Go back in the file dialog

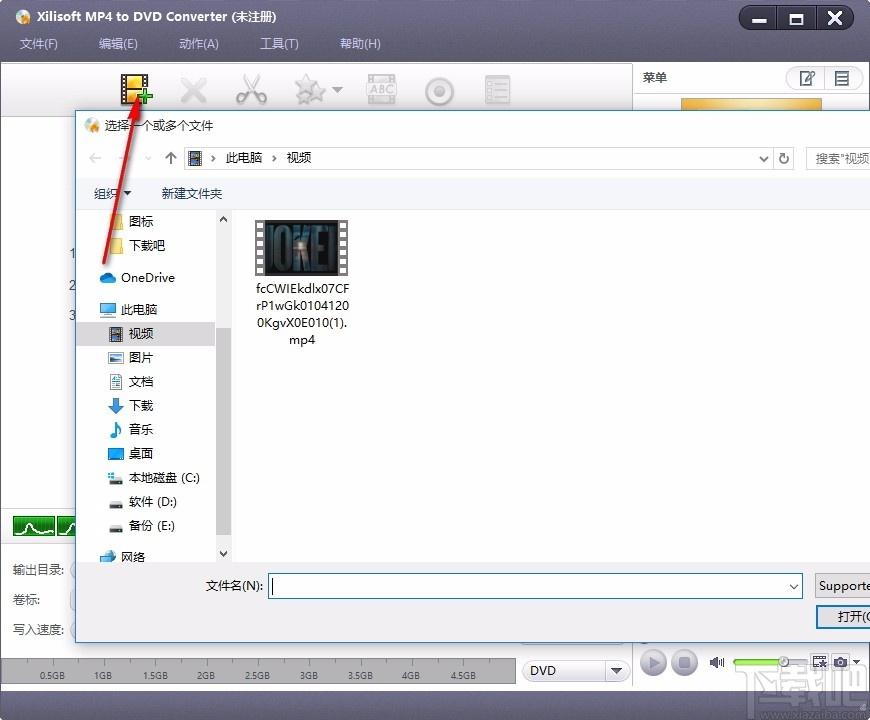click(x=95, y=158)
